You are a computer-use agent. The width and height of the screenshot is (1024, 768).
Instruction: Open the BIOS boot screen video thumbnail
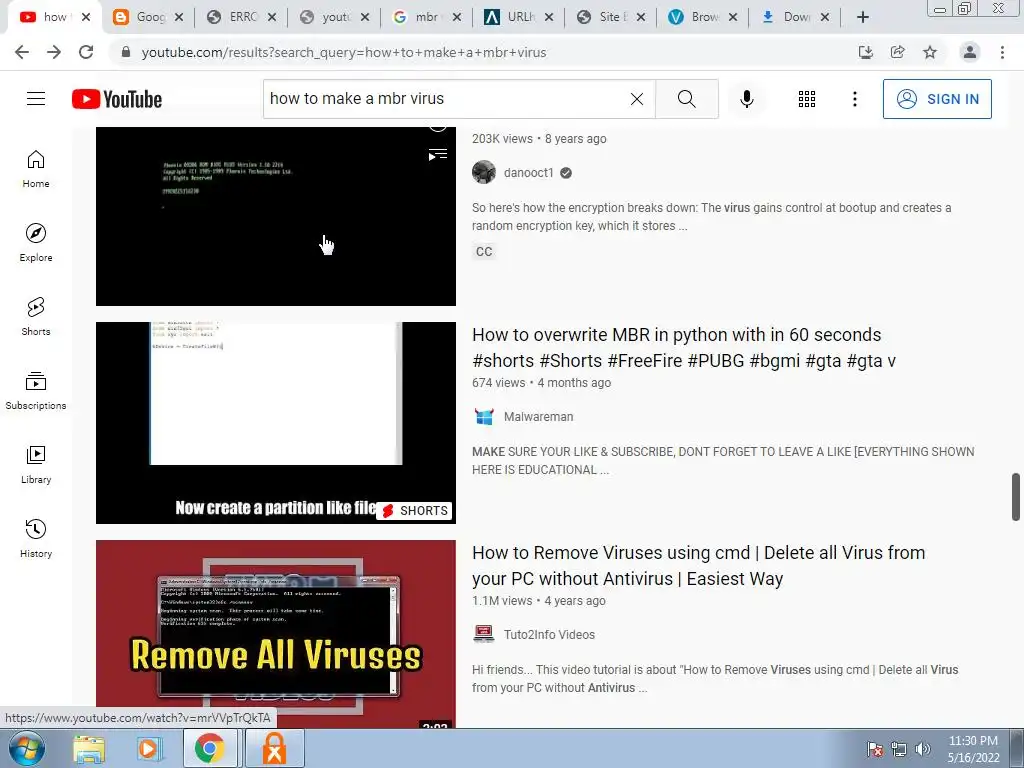click(x=276, y=216)
